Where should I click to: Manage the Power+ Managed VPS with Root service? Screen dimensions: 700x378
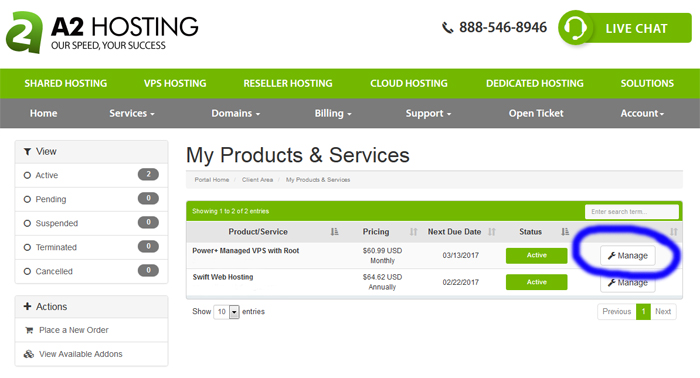[x=628, y=256]
